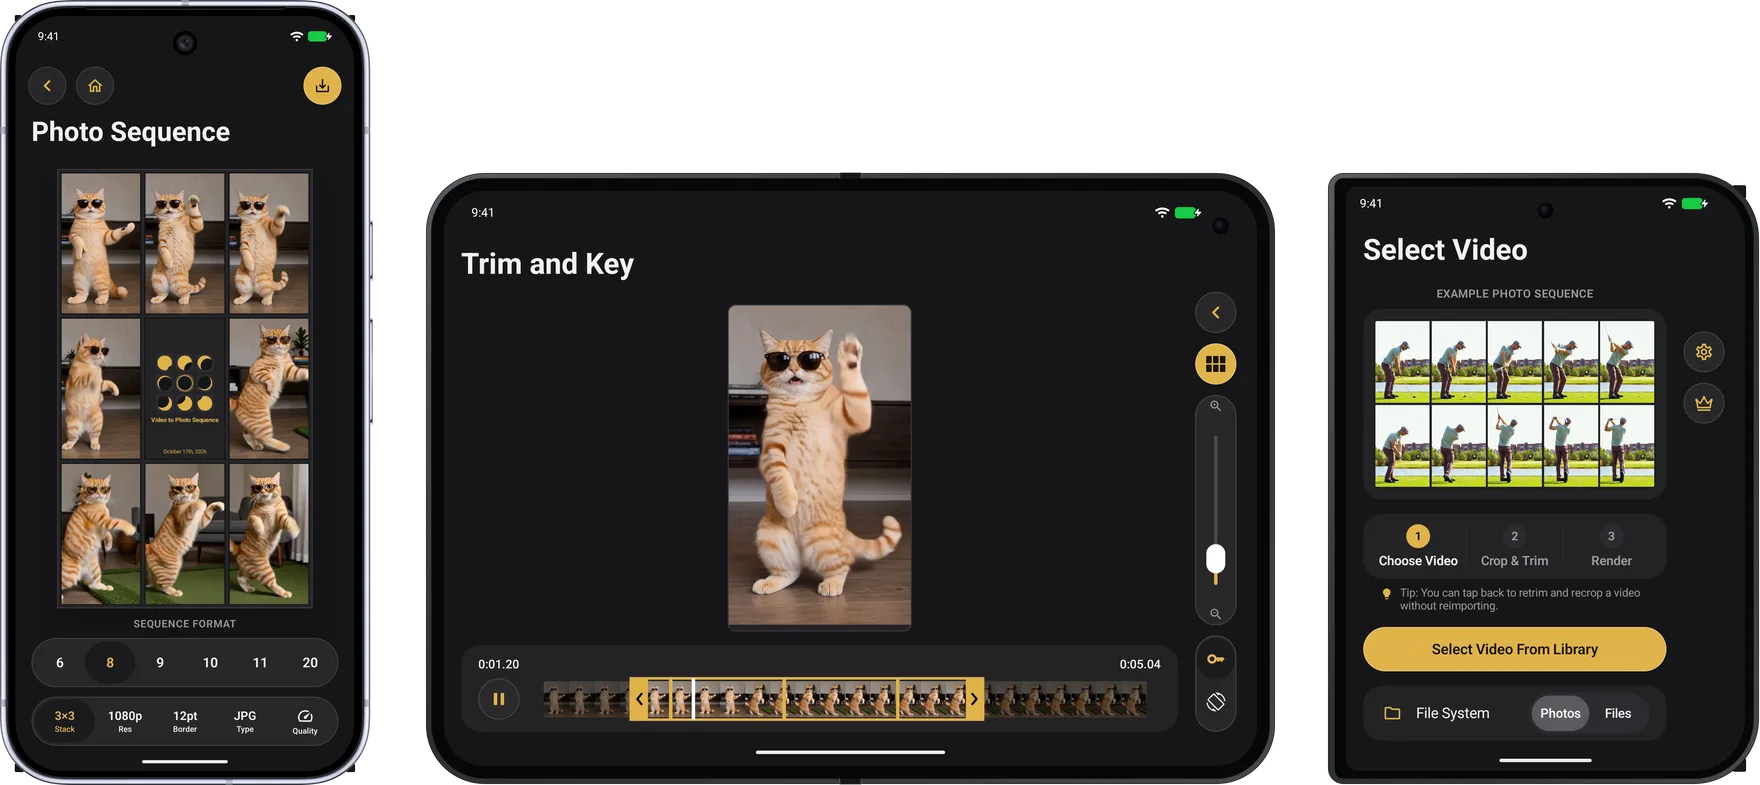
Task: Tap the white playhead on timeline
Action: (693, 699)
